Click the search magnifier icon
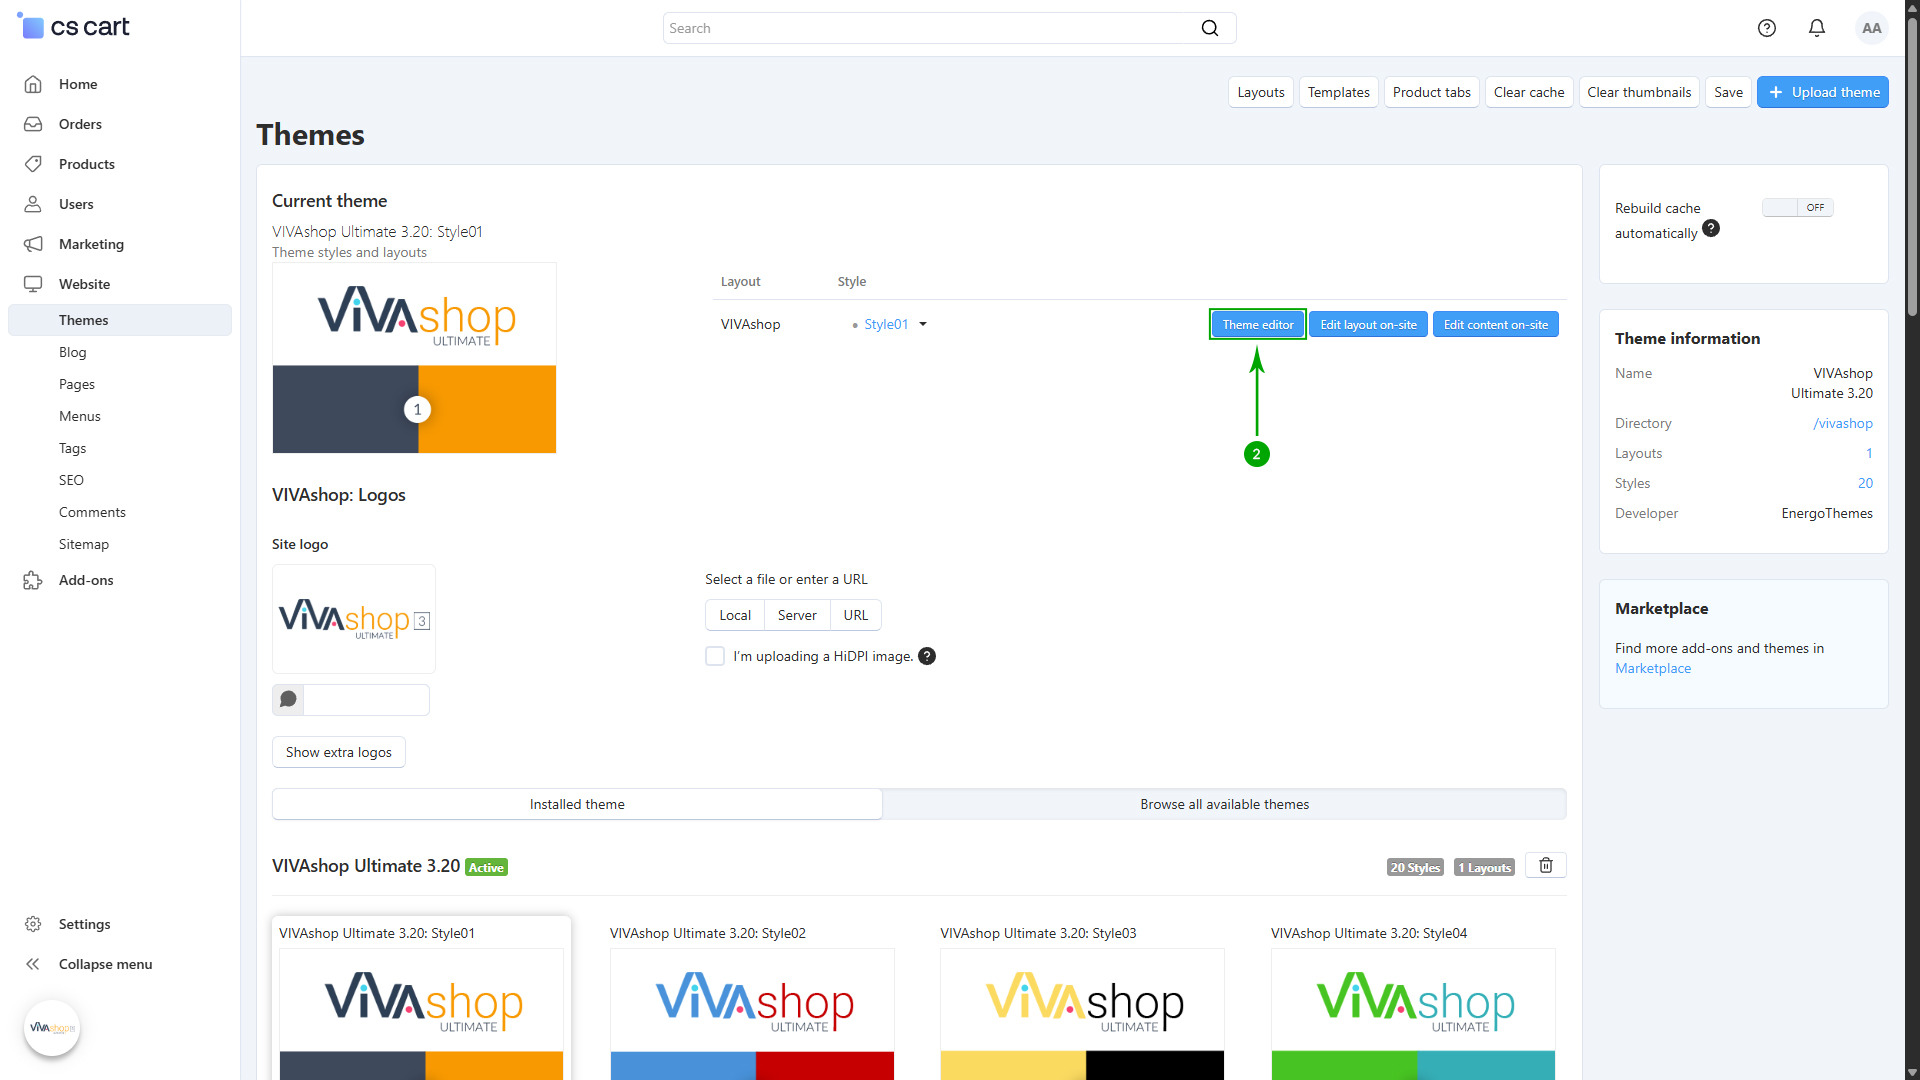This screenshot has width=1920, height=1080. 1210,28
